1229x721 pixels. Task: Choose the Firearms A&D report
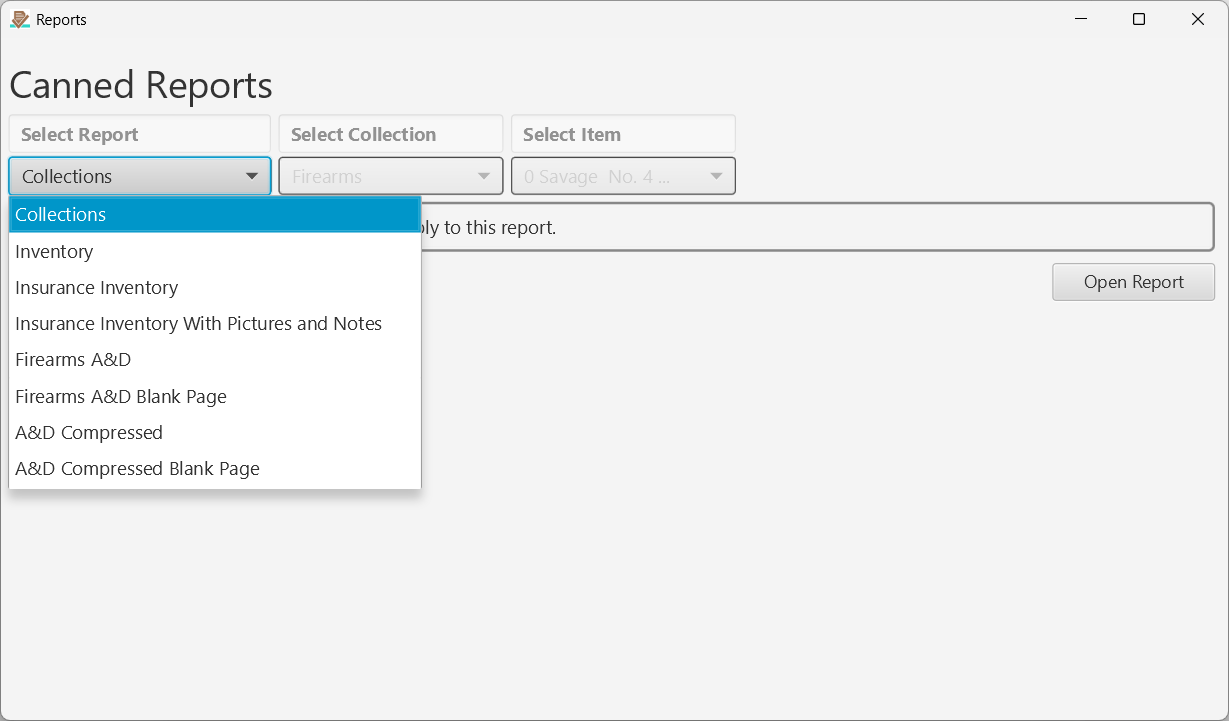coord(215,359)
